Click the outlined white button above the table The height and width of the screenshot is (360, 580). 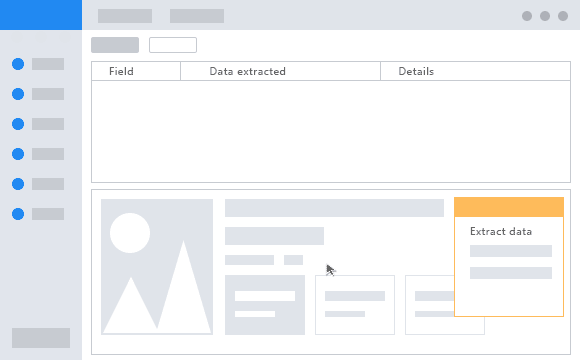coord(173,45)
